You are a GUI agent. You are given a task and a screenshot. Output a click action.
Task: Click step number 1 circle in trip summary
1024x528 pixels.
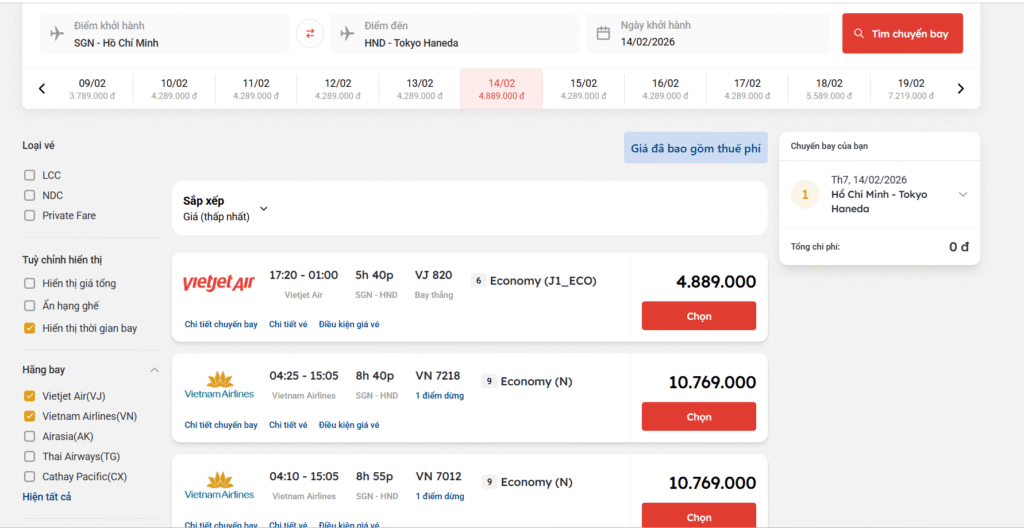point(805,195)
